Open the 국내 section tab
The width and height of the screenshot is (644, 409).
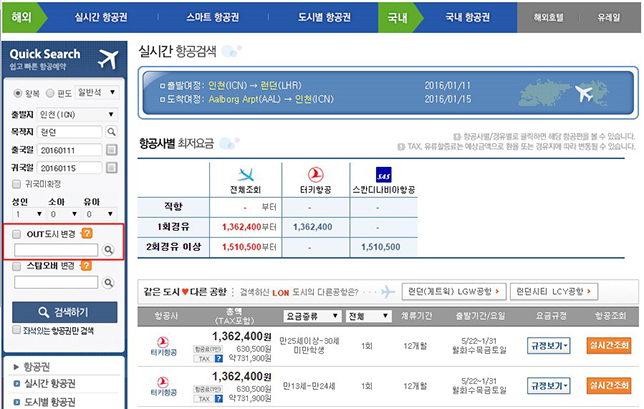(397, 17)
